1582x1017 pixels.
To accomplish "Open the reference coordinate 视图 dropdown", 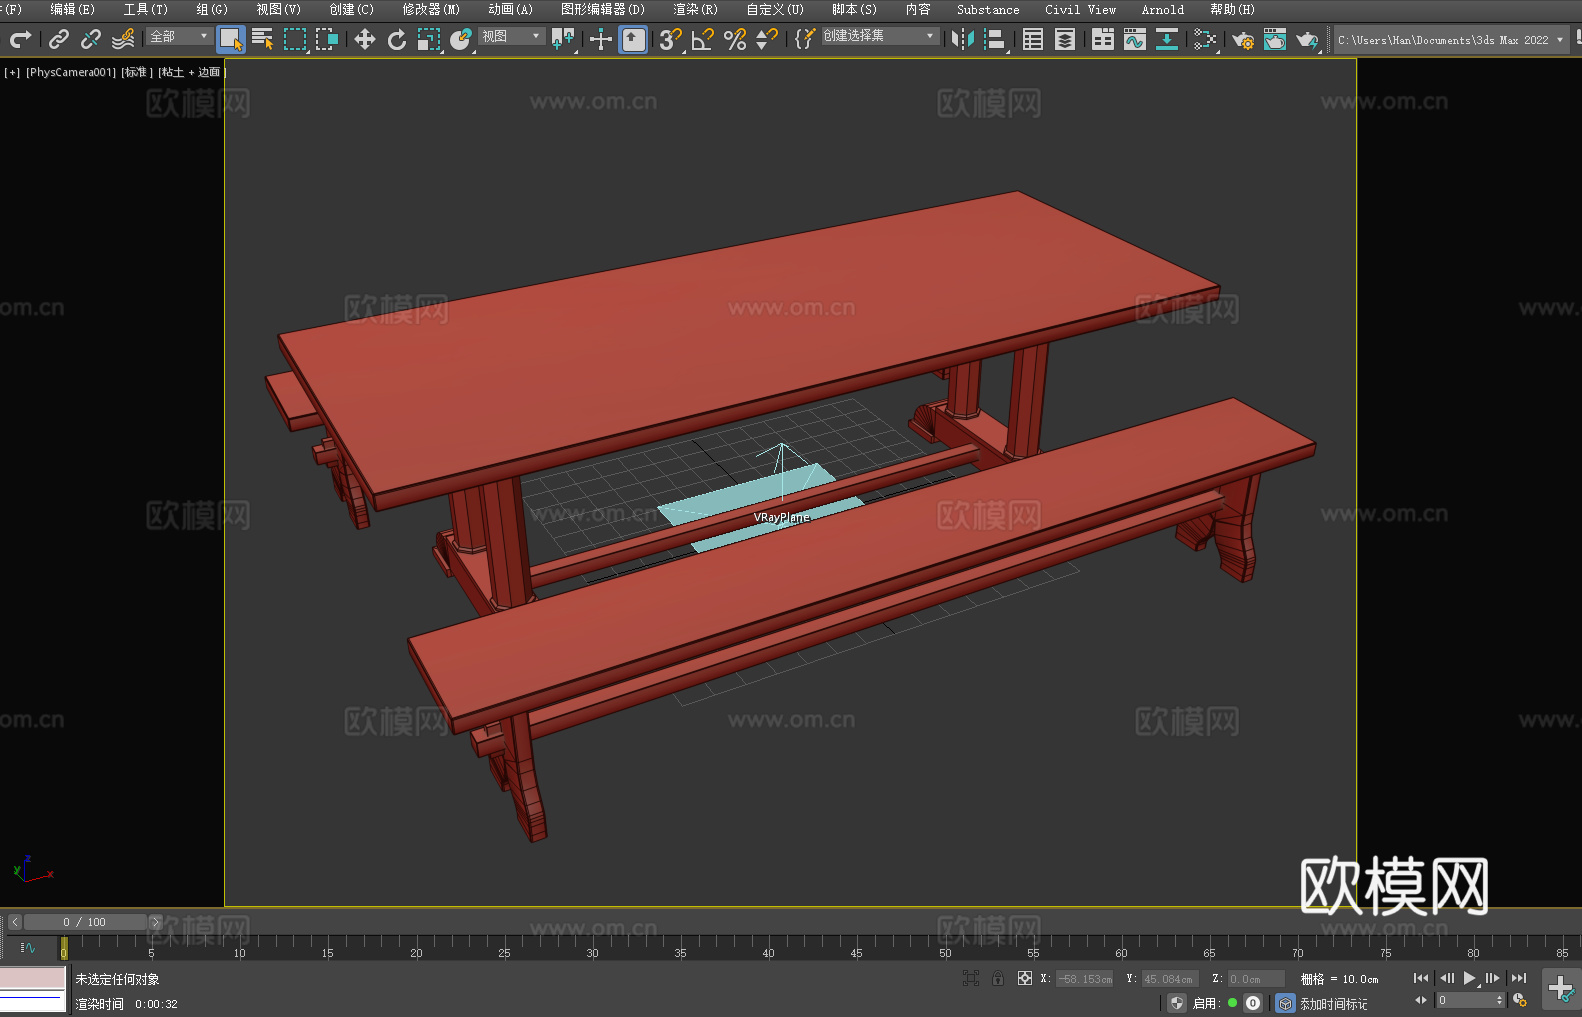I will point(511,36).
